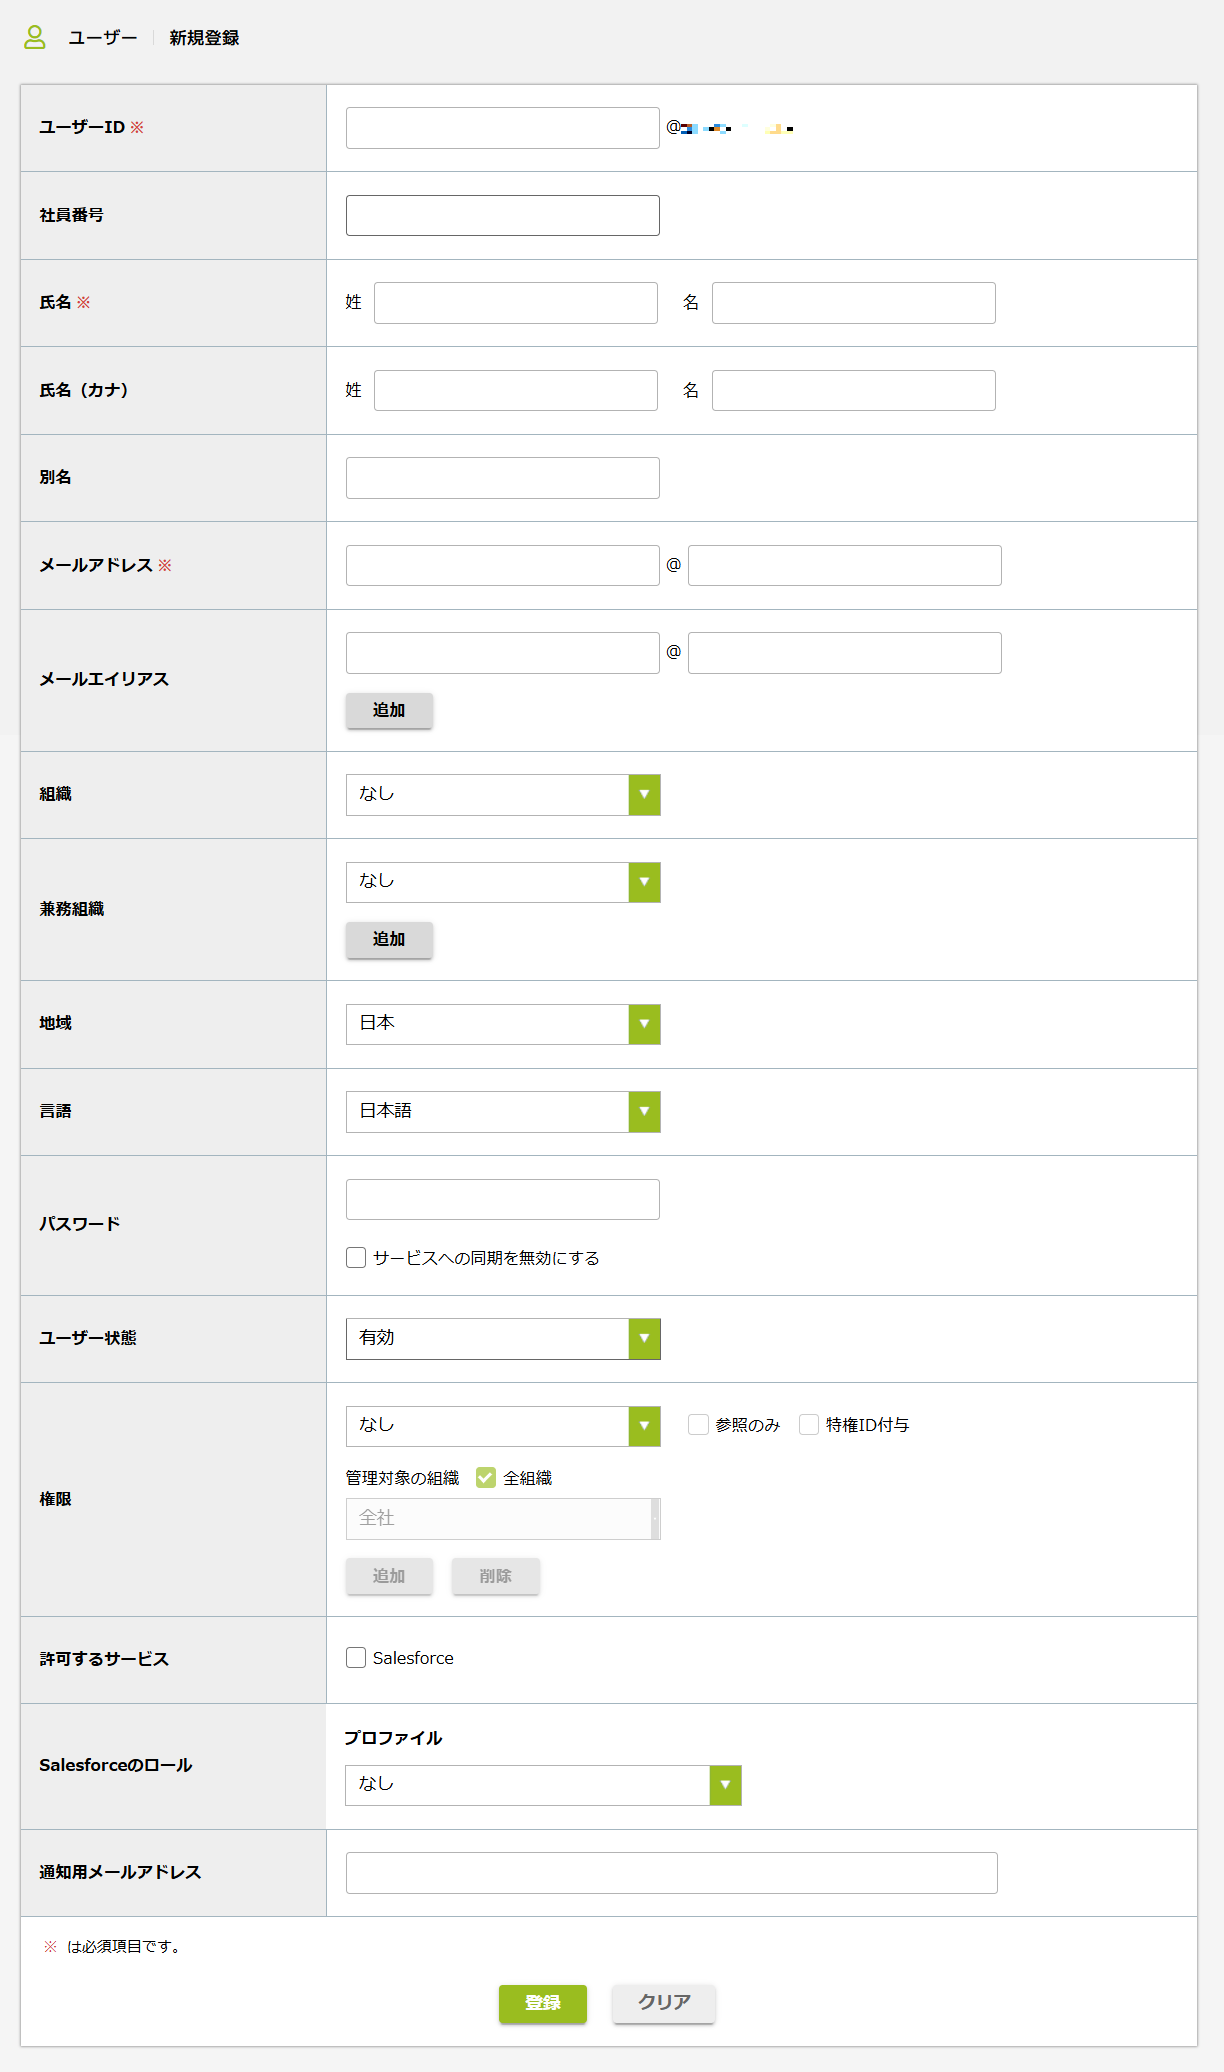Click the 氏名 姓 input field

coord(516,303)
